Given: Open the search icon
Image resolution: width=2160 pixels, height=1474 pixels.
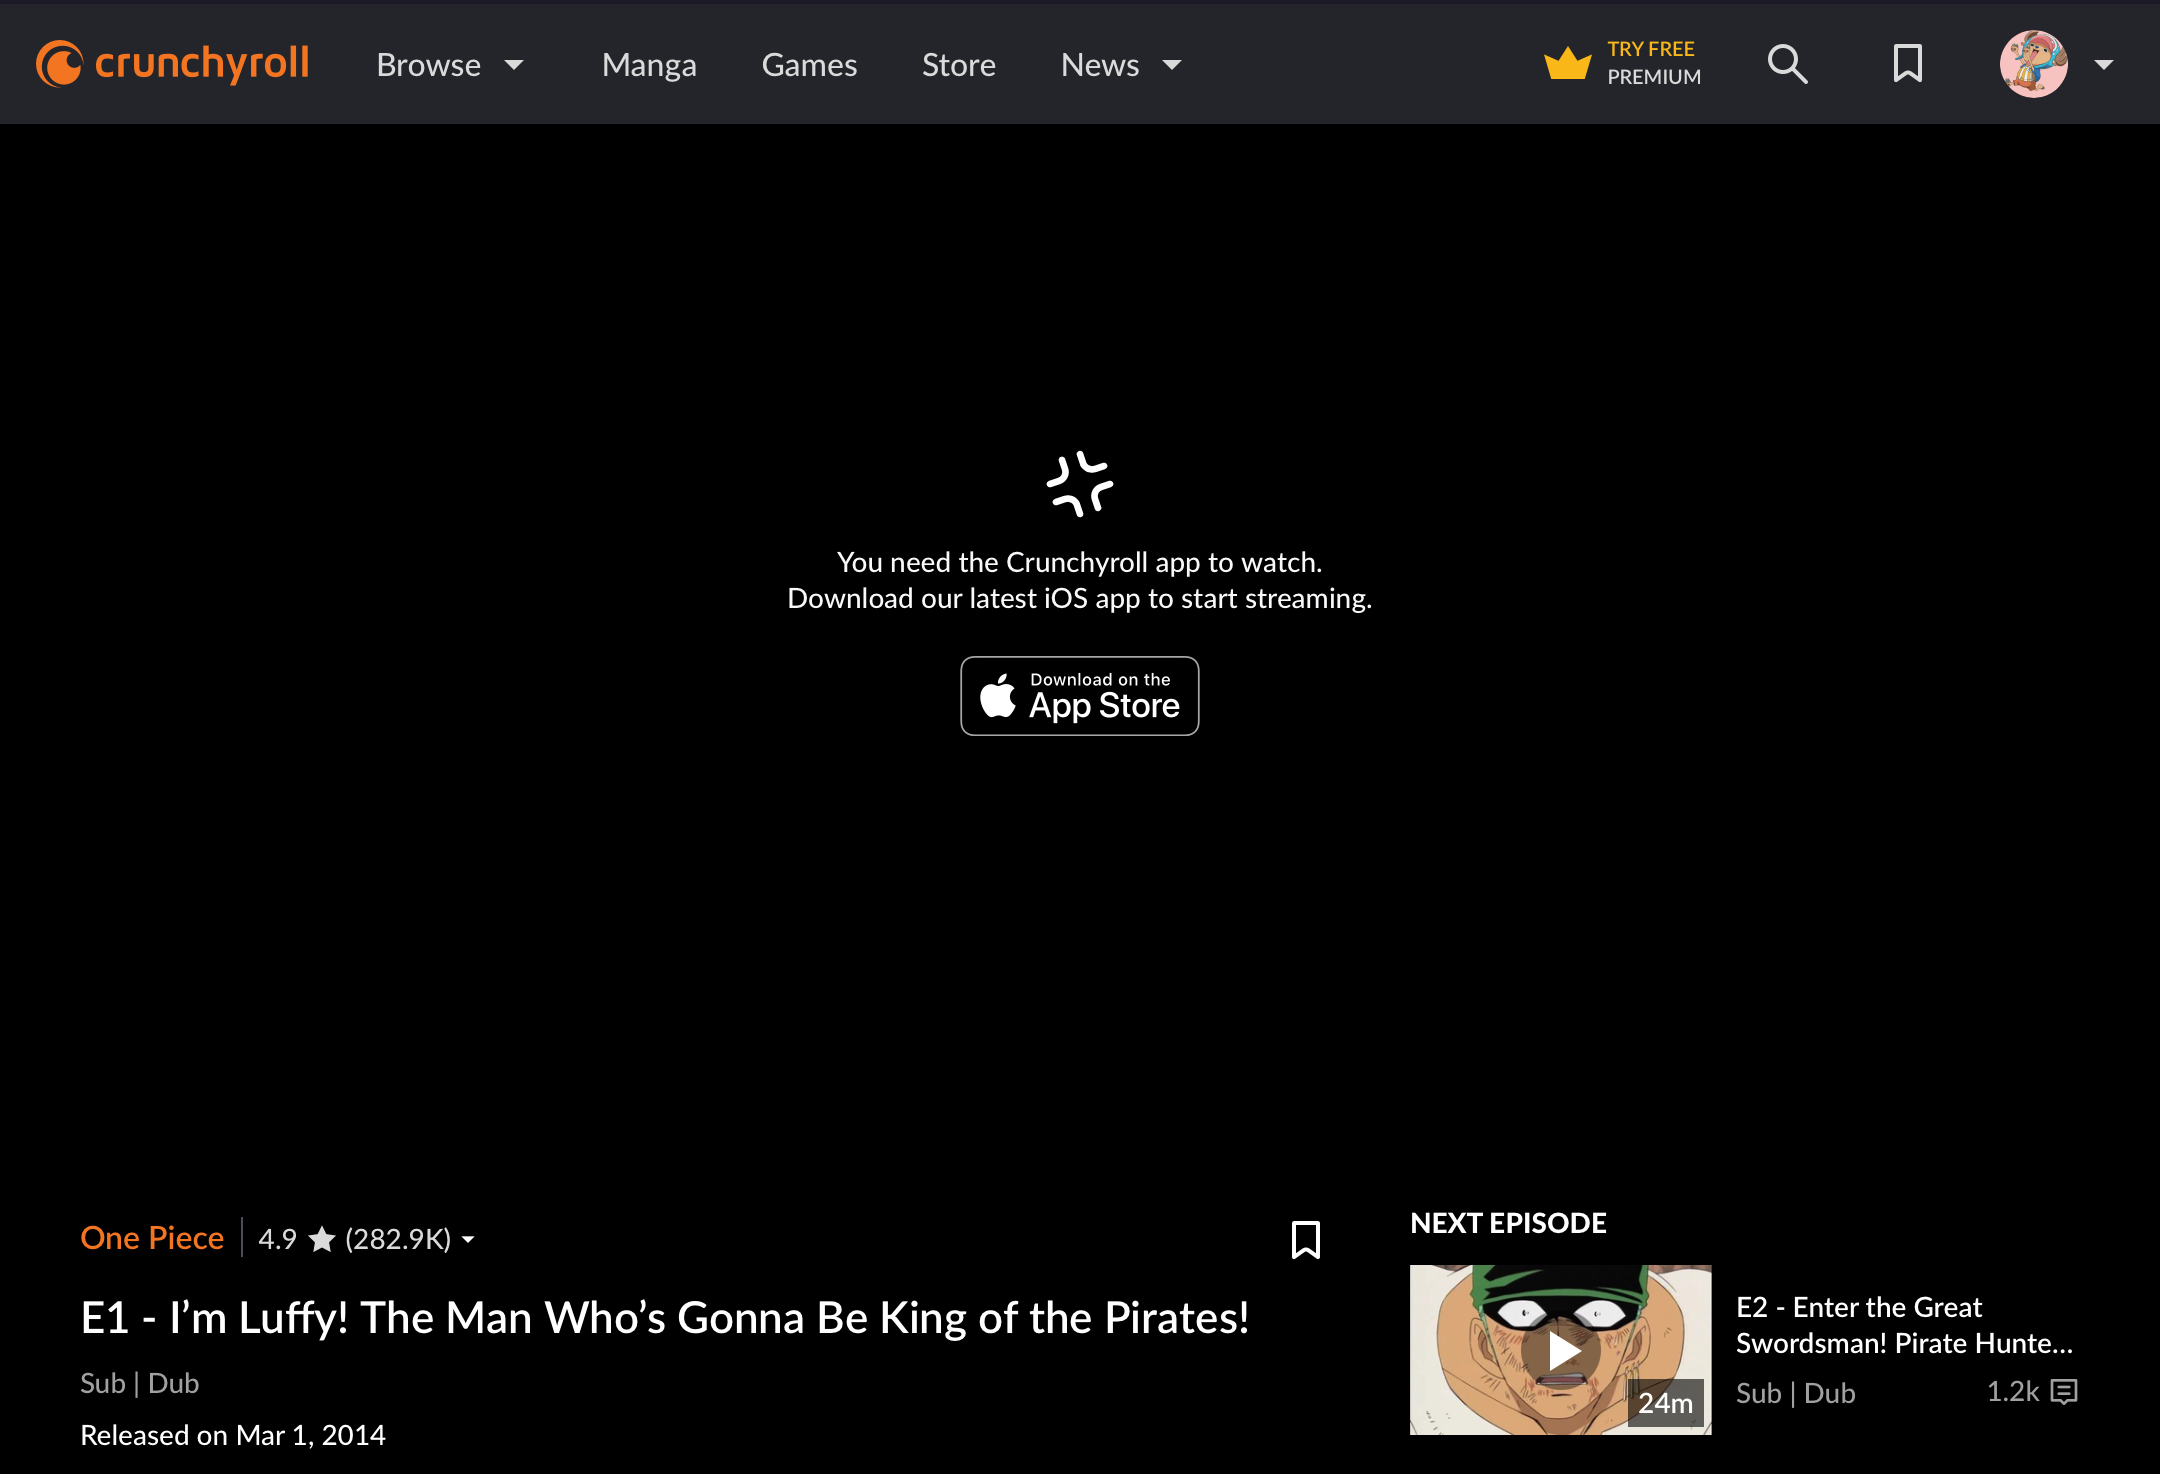Looking at the screenshot, I should click(1787, 64).
